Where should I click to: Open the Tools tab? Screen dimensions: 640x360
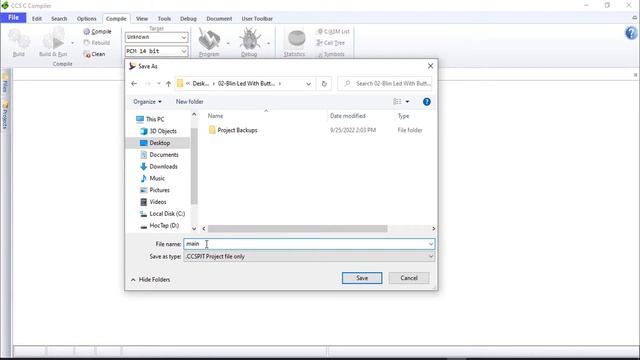164,19
